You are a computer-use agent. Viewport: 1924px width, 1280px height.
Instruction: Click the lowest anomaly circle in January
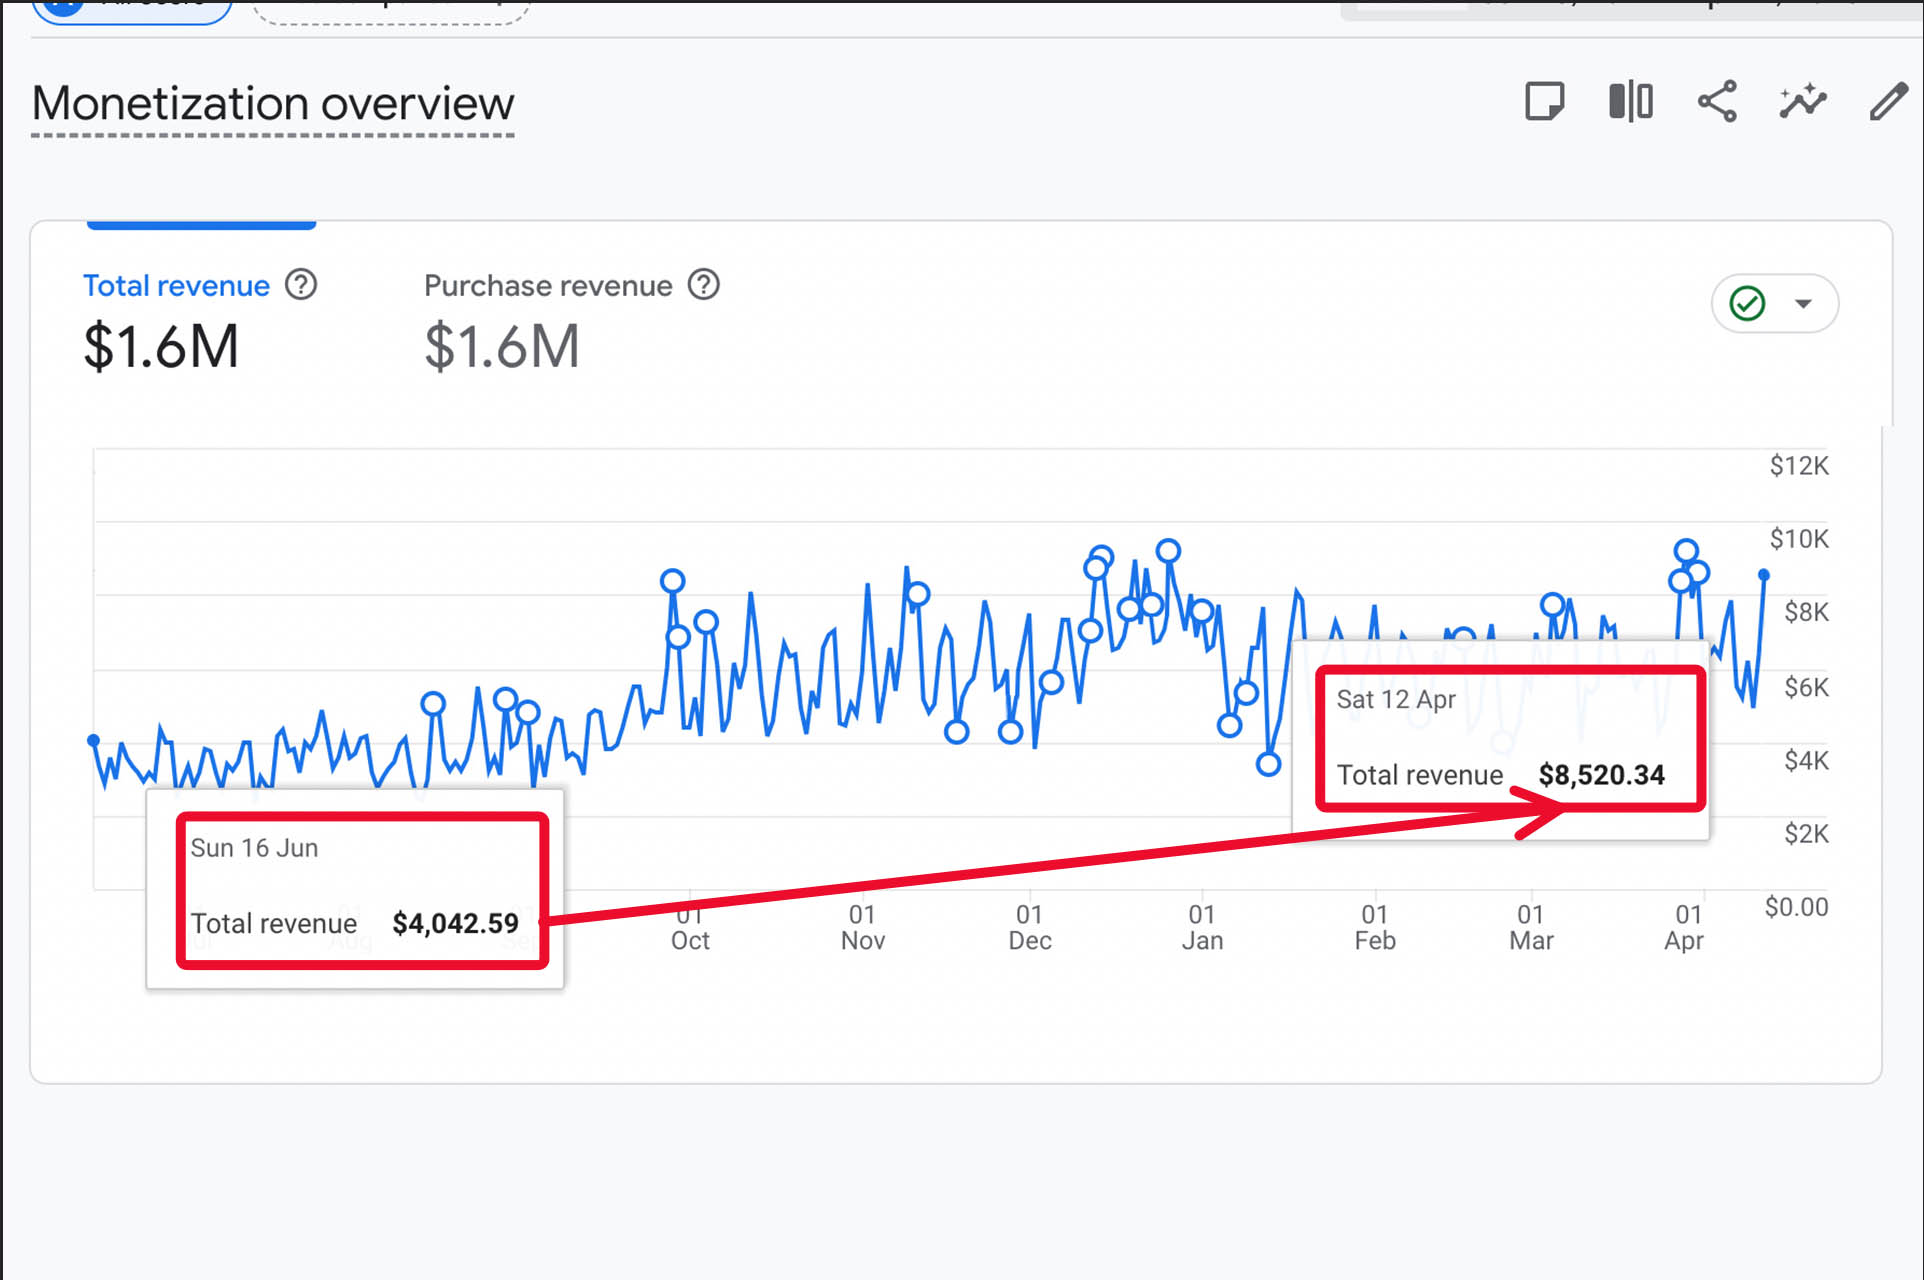pos(1268,765)
